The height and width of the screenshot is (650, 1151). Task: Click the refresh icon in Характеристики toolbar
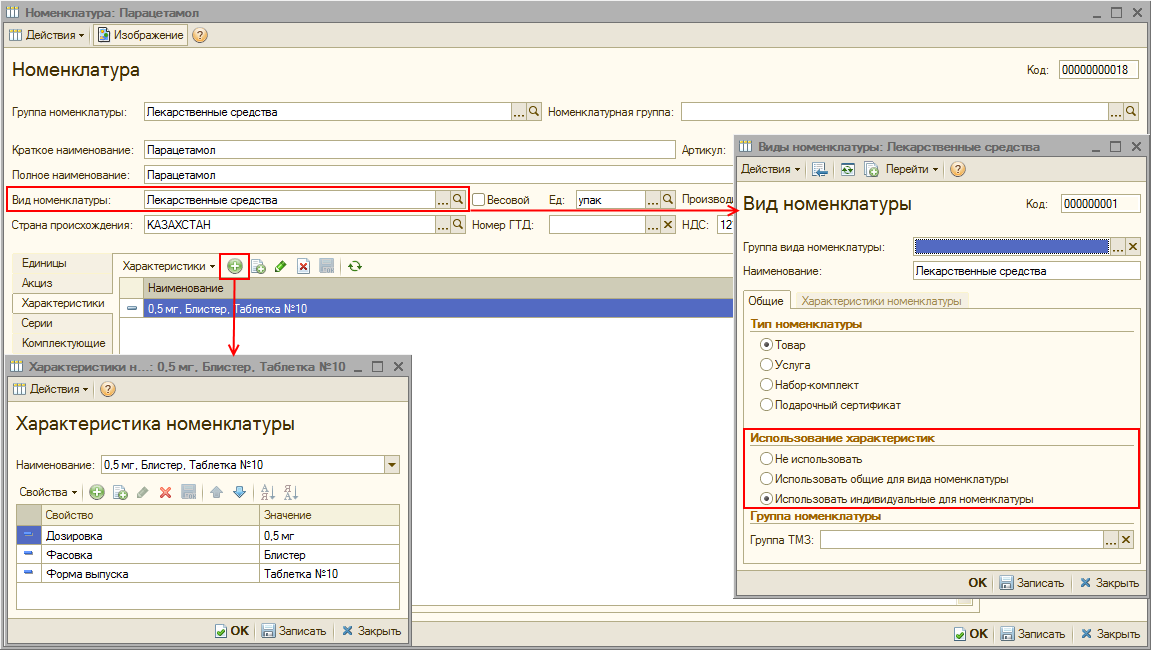(354, 266)
